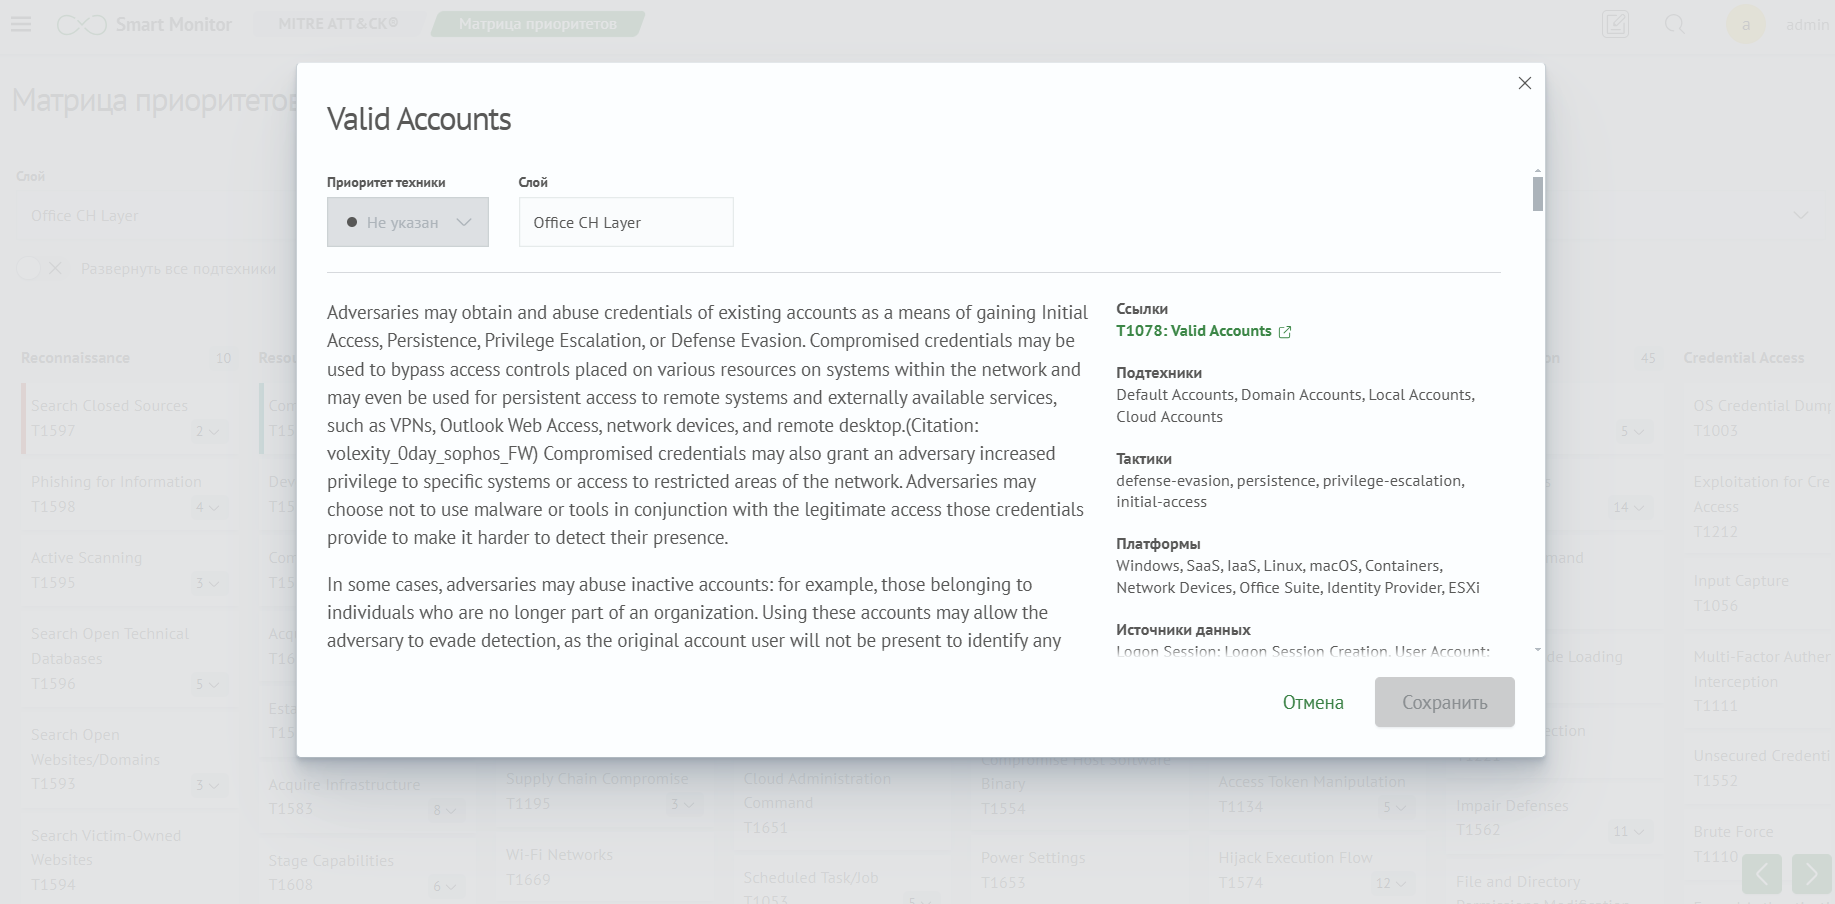
Task: Expand Hijack Execution Flow subtechniques
Action: 1391,883
